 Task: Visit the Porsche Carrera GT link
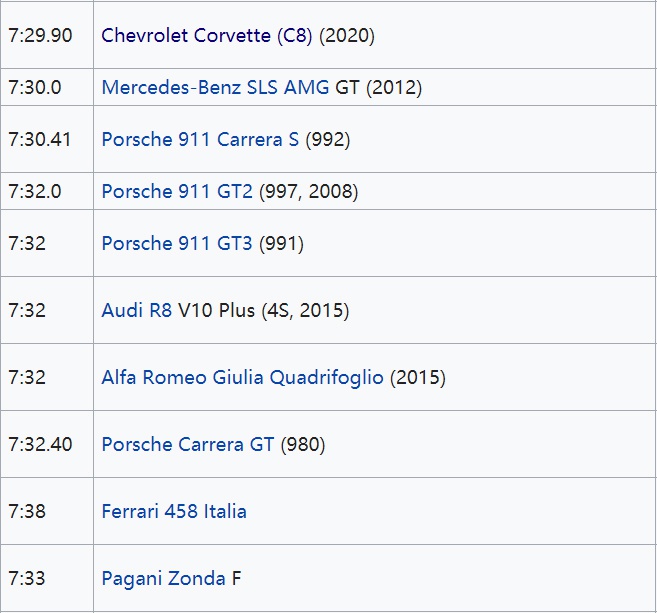tap(187, 444)
